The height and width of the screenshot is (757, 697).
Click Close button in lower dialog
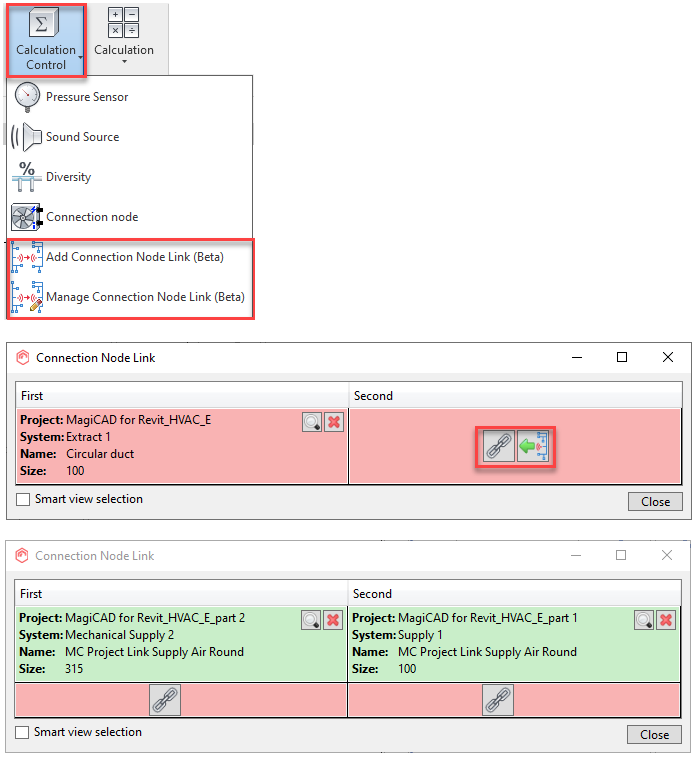point(654,735)
